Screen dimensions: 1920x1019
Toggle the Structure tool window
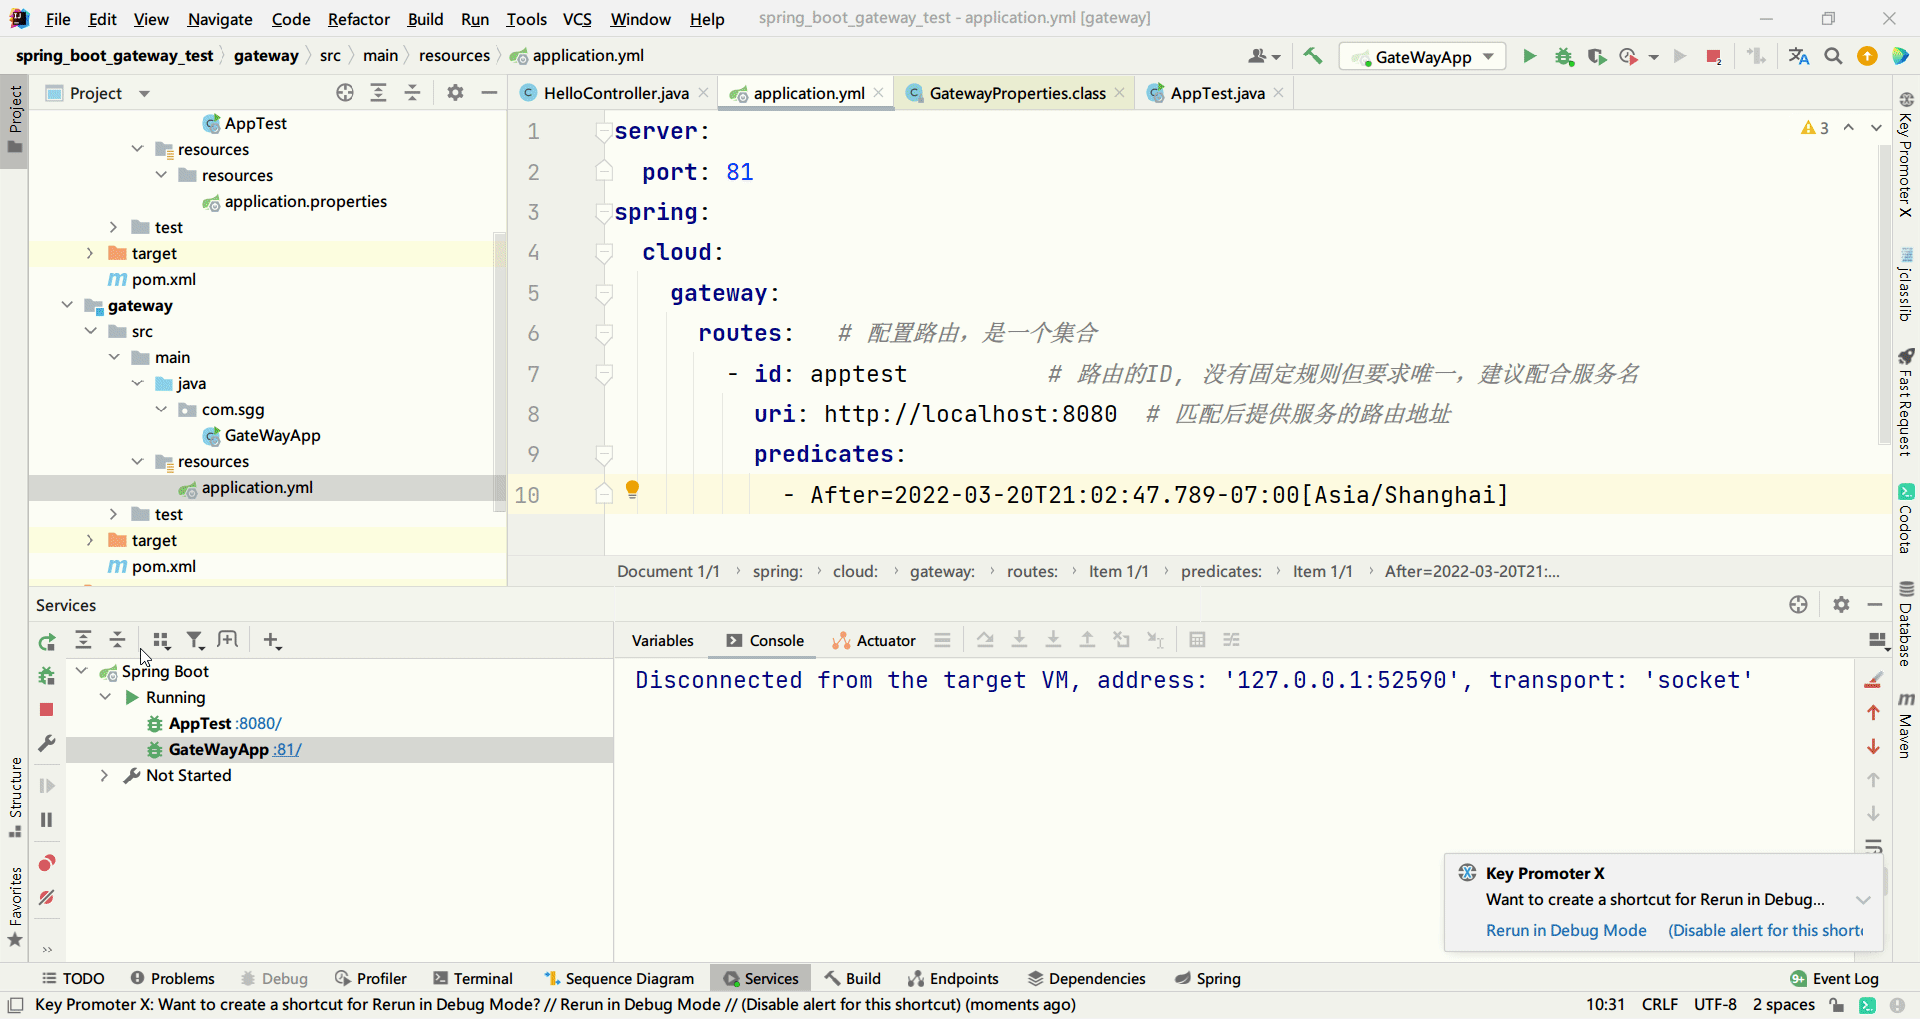click(x=15, y=797)
